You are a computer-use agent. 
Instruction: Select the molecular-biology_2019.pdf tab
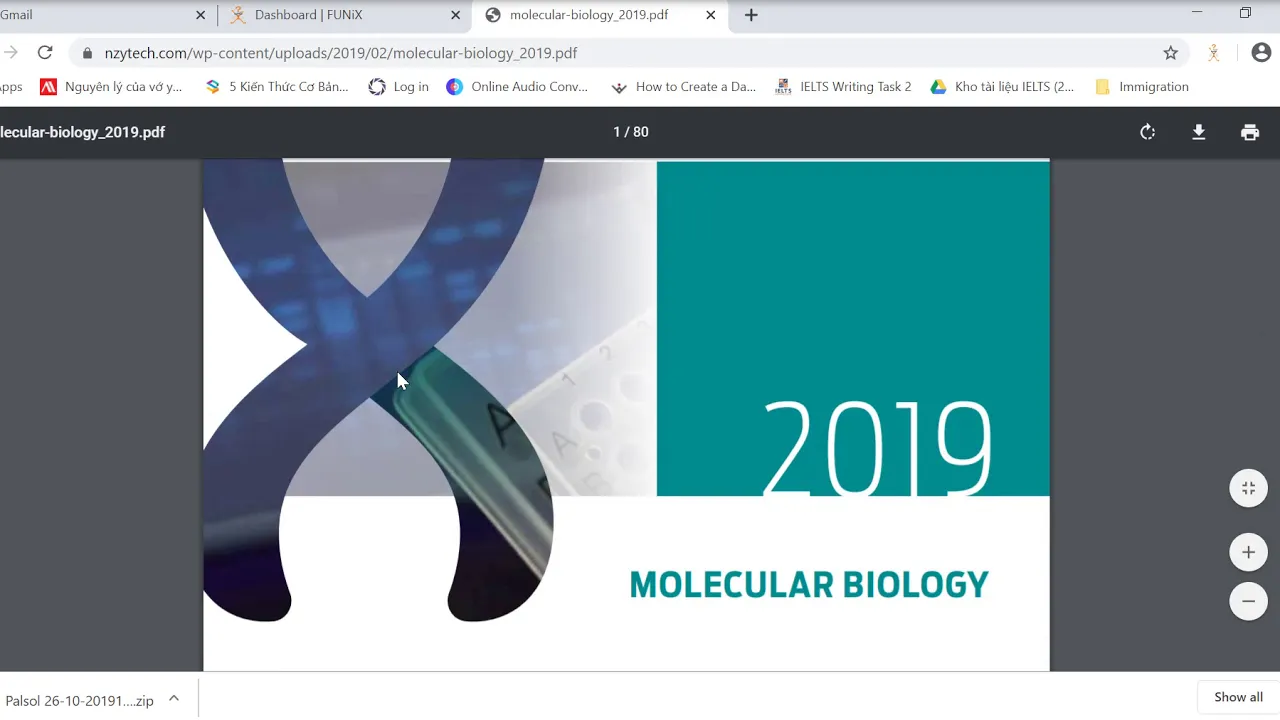(x=600, y=15)
